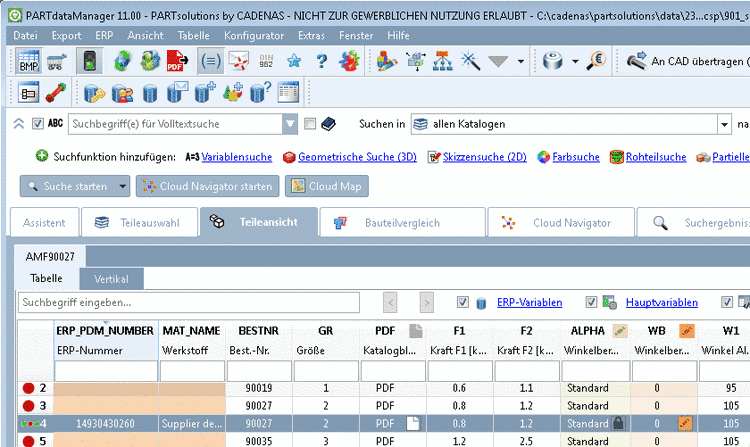
Task: Click the Suchbegriff eingeben table search field
Action: click(189, 303)
